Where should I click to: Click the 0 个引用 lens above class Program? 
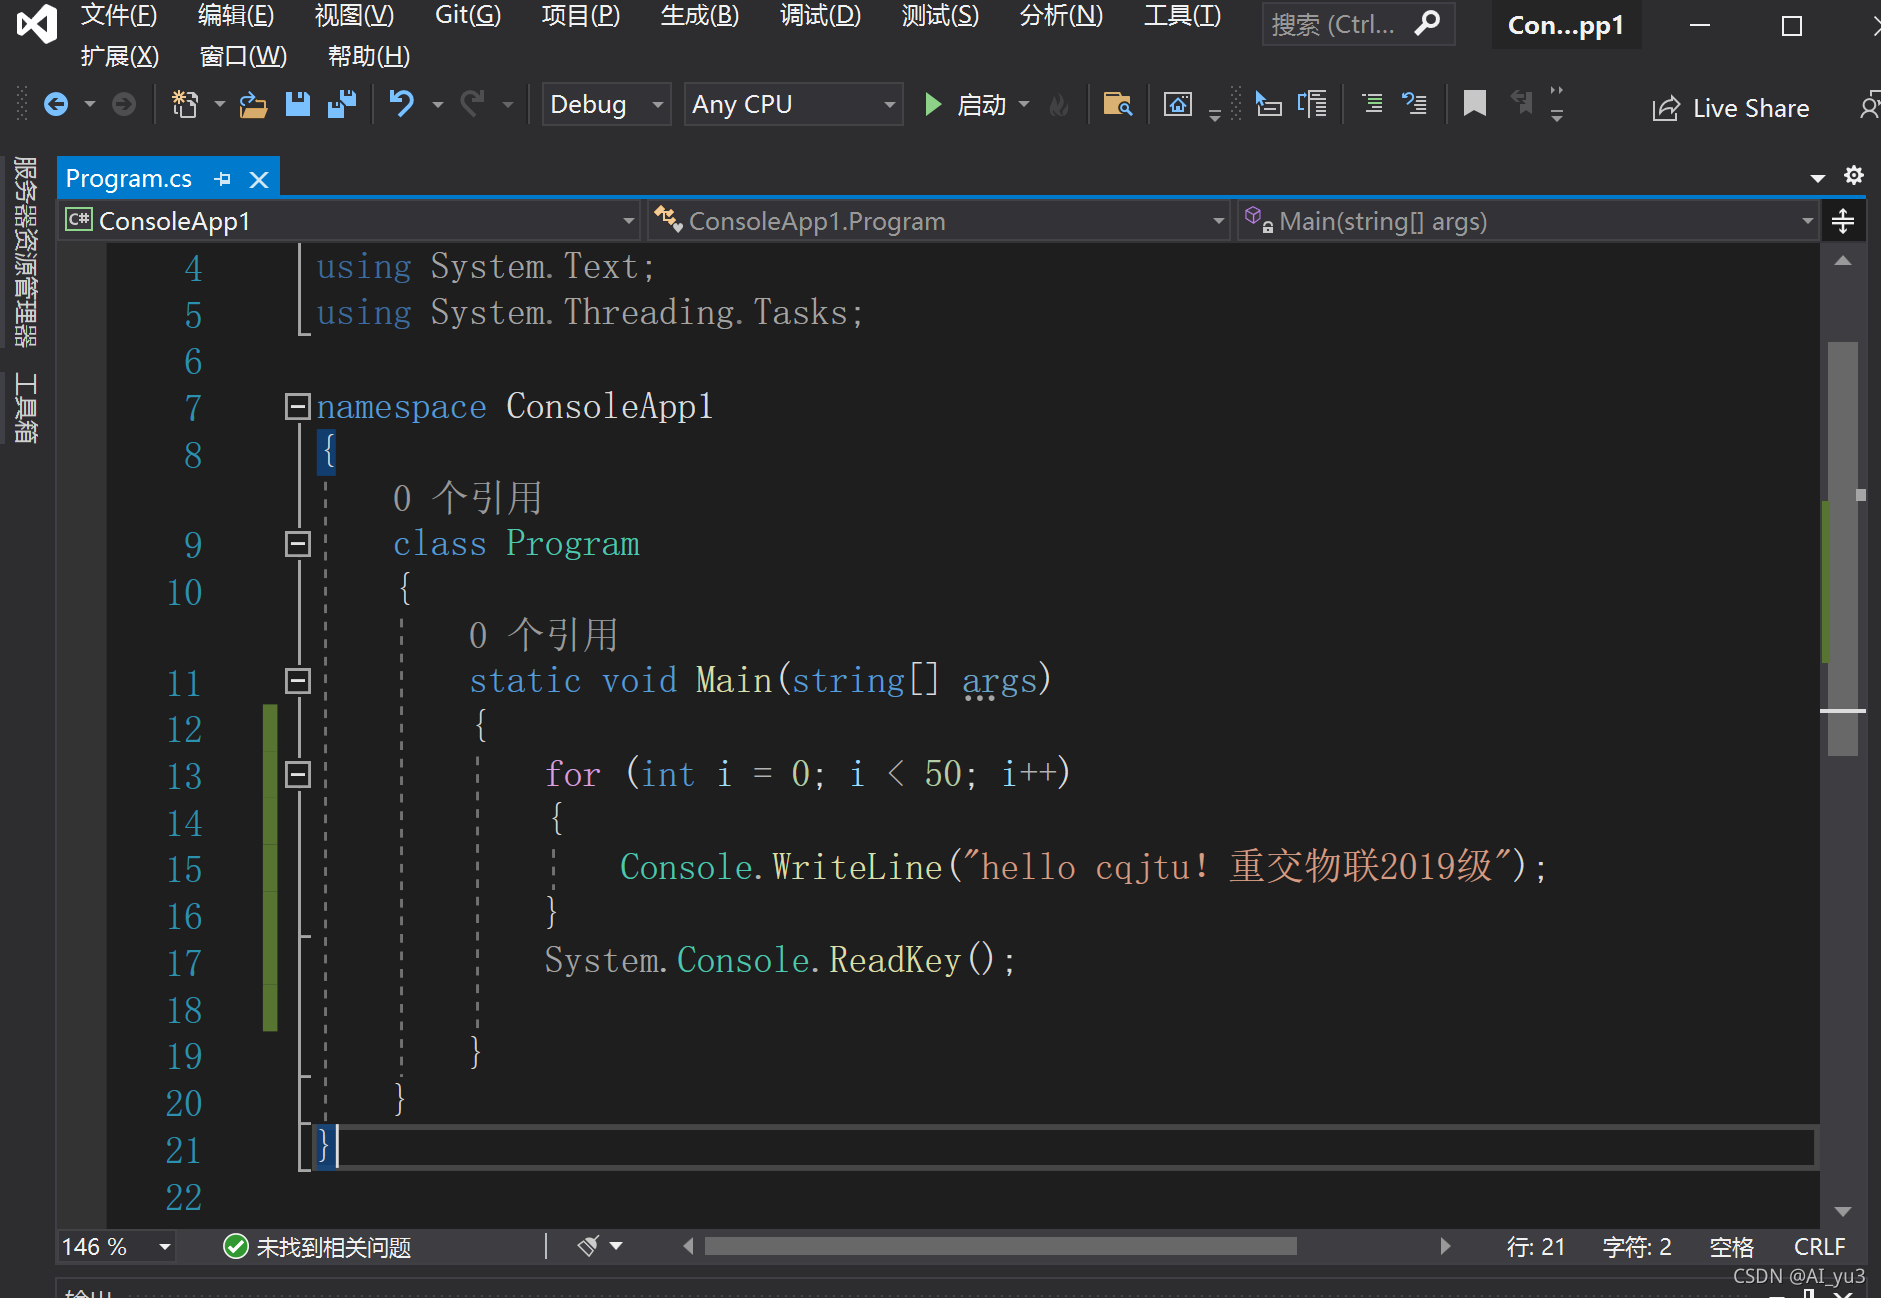coord(467,497)
